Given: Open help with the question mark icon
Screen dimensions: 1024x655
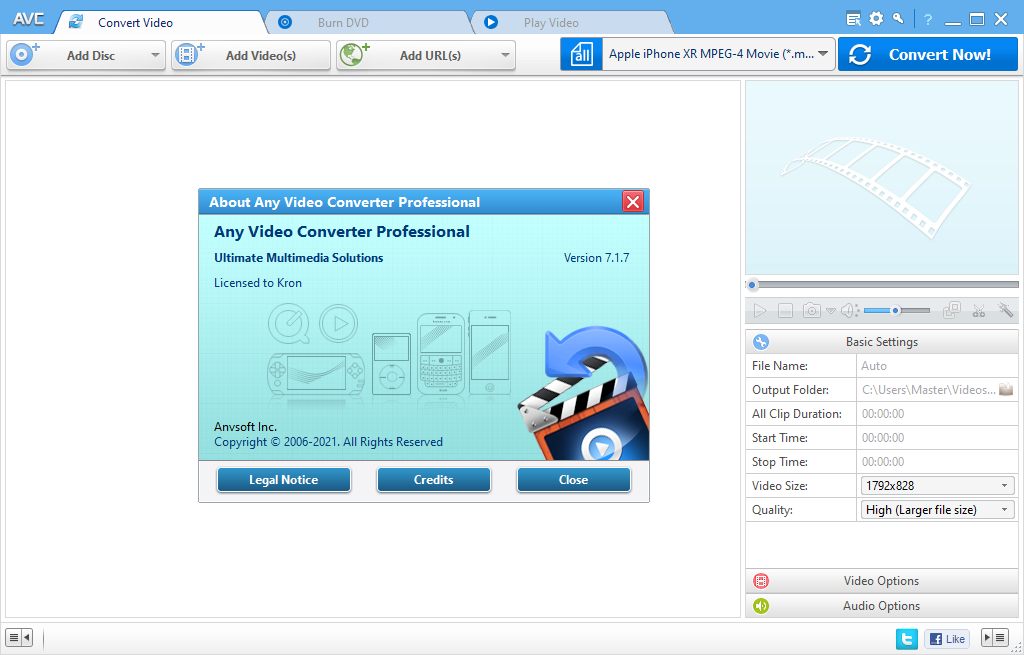Looking at the screenshot, I should tap(928, 20).
